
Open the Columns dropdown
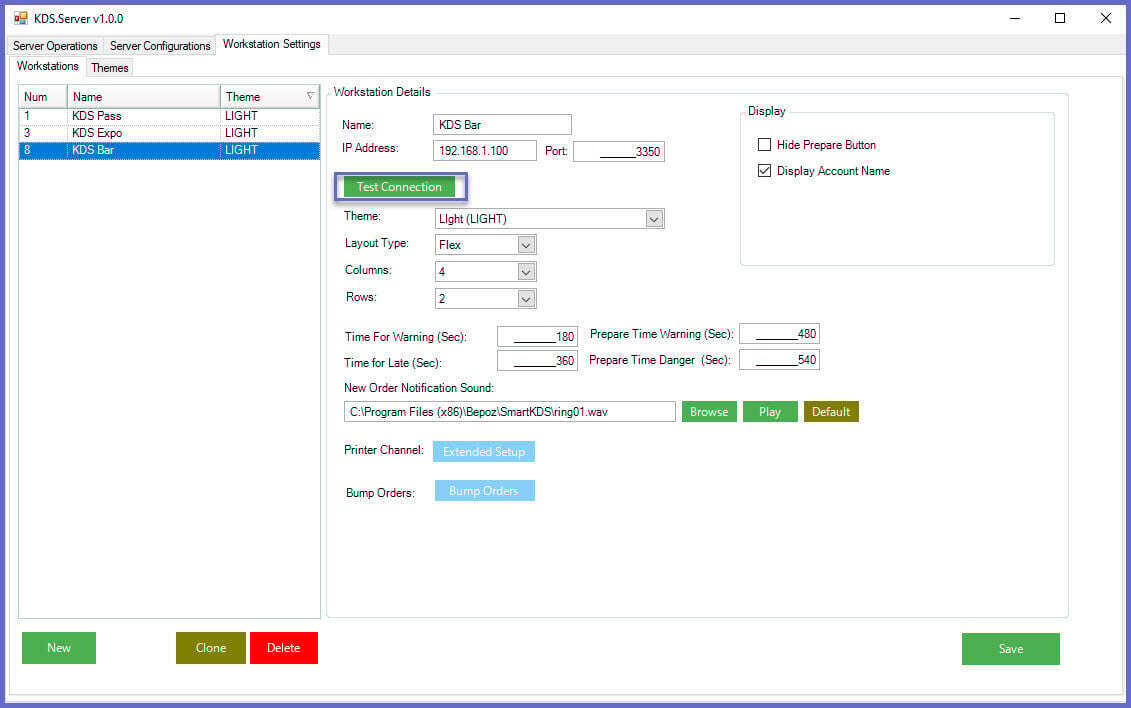click(x=526, y=272)
